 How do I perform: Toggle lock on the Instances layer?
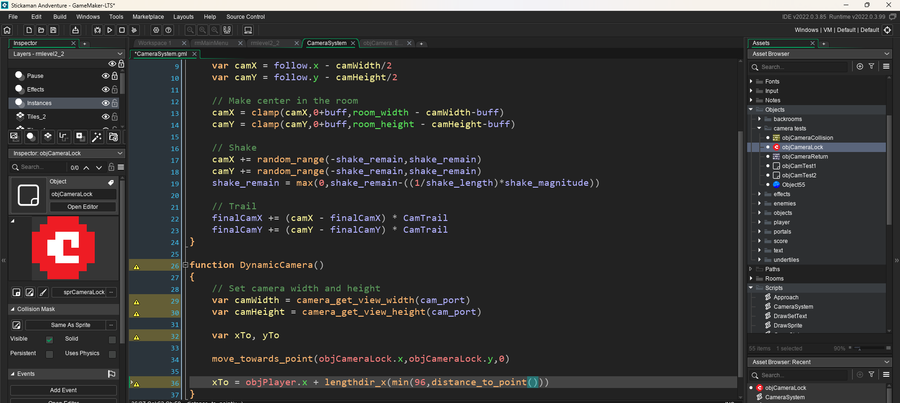click(x=115, y=103)
